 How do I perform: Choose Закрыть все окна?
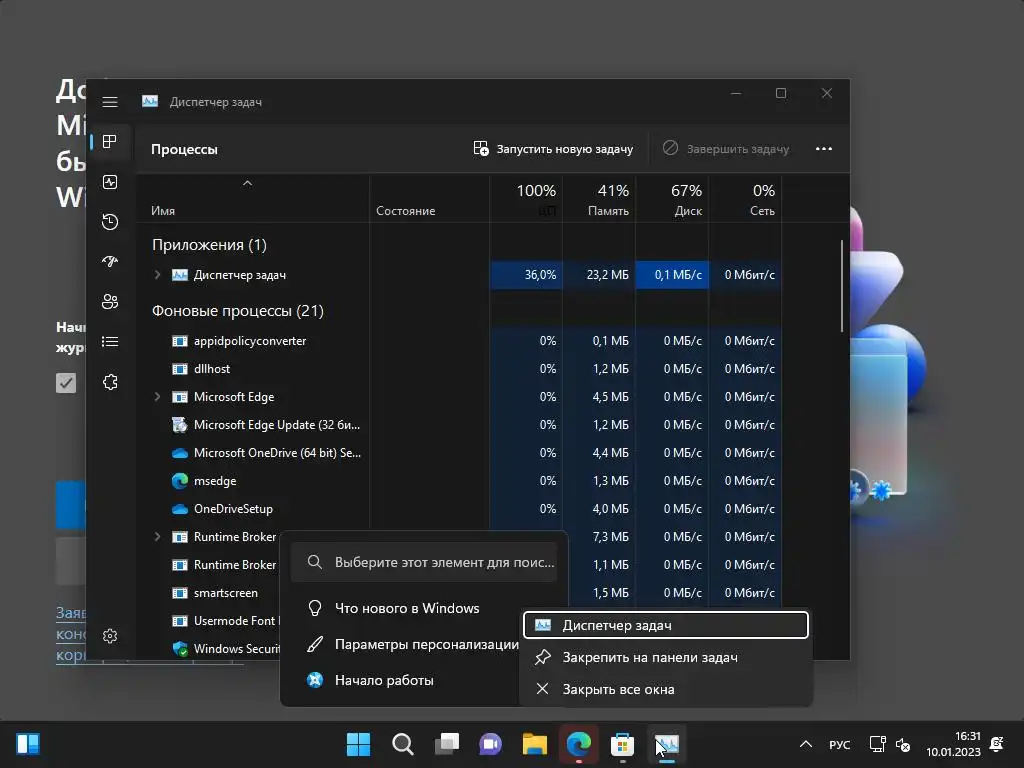666,690
